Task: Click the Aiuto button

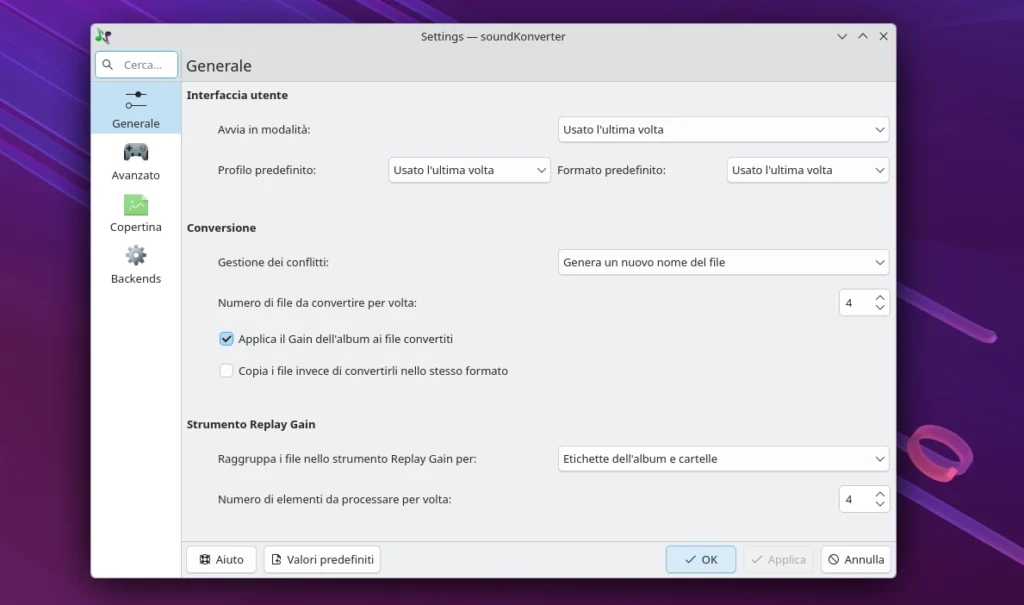Action: click(222, 560)
